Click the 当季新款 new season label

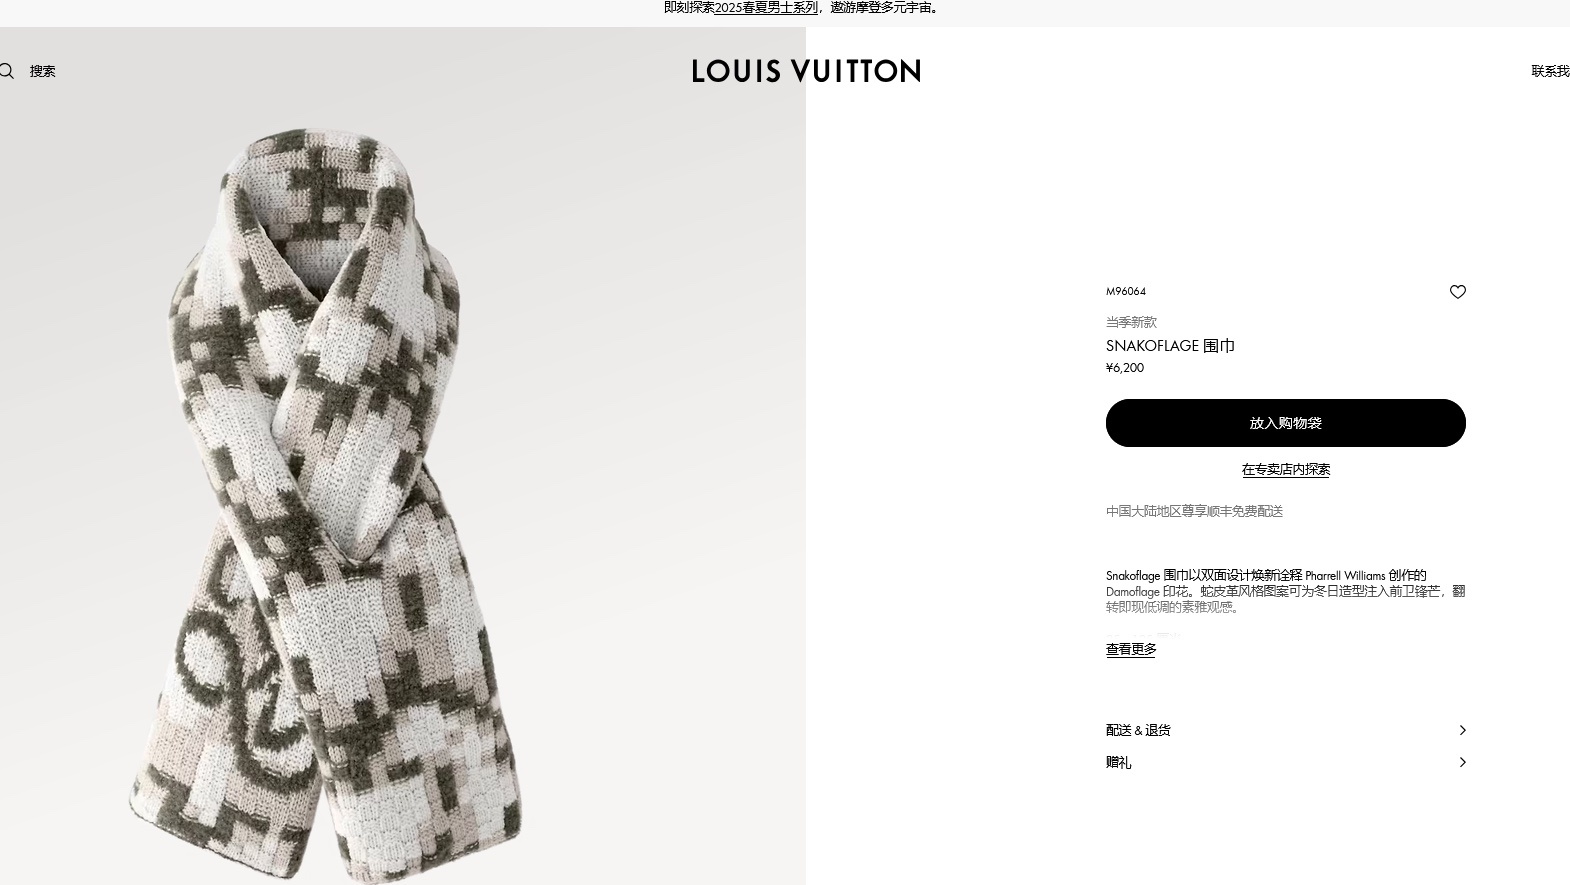(1131, 322)
